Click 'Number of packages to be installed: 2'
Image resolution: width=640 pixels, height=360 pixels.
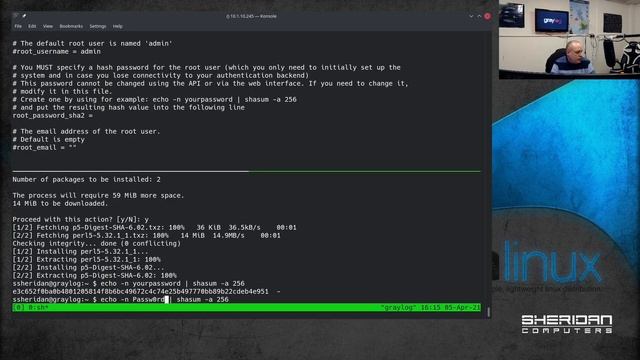coord(87,179)
